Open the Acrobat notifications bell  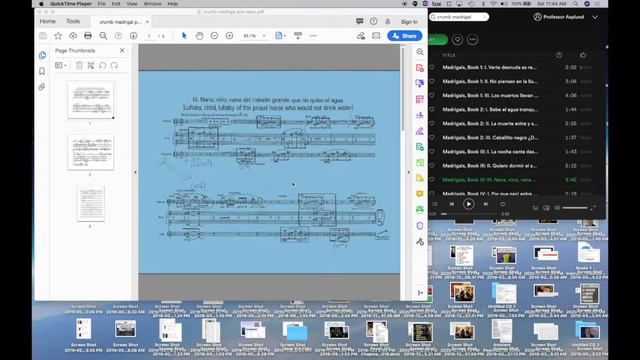click(388, 21)
